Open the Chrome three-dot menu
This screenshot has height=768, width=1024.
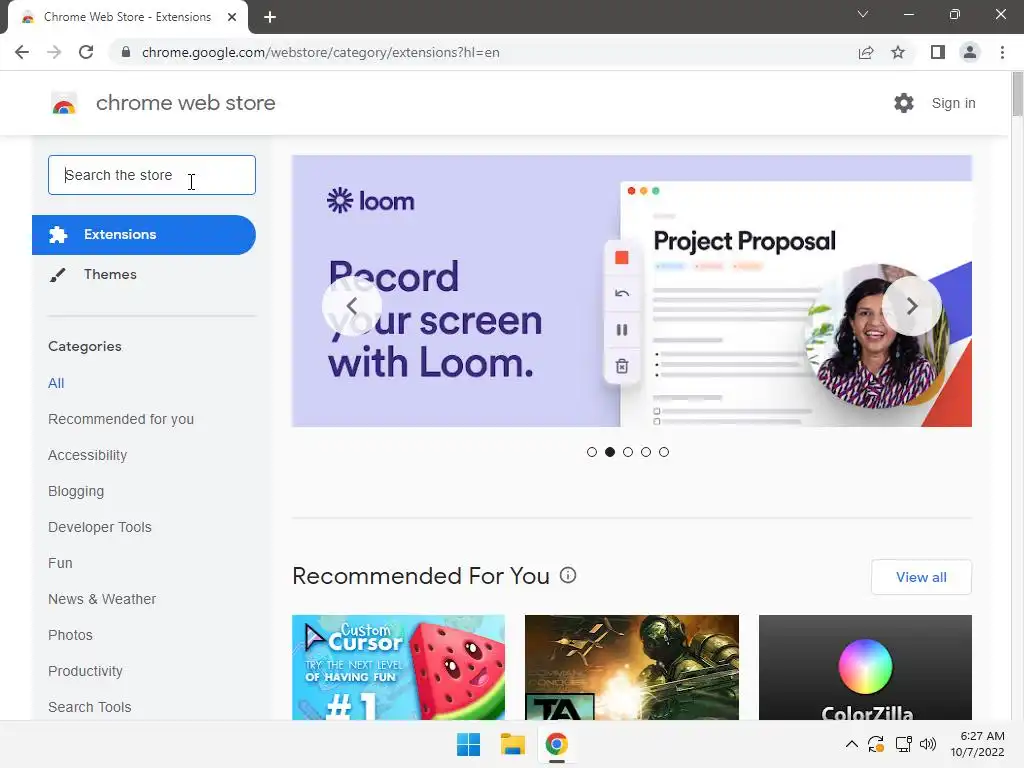1002,52
